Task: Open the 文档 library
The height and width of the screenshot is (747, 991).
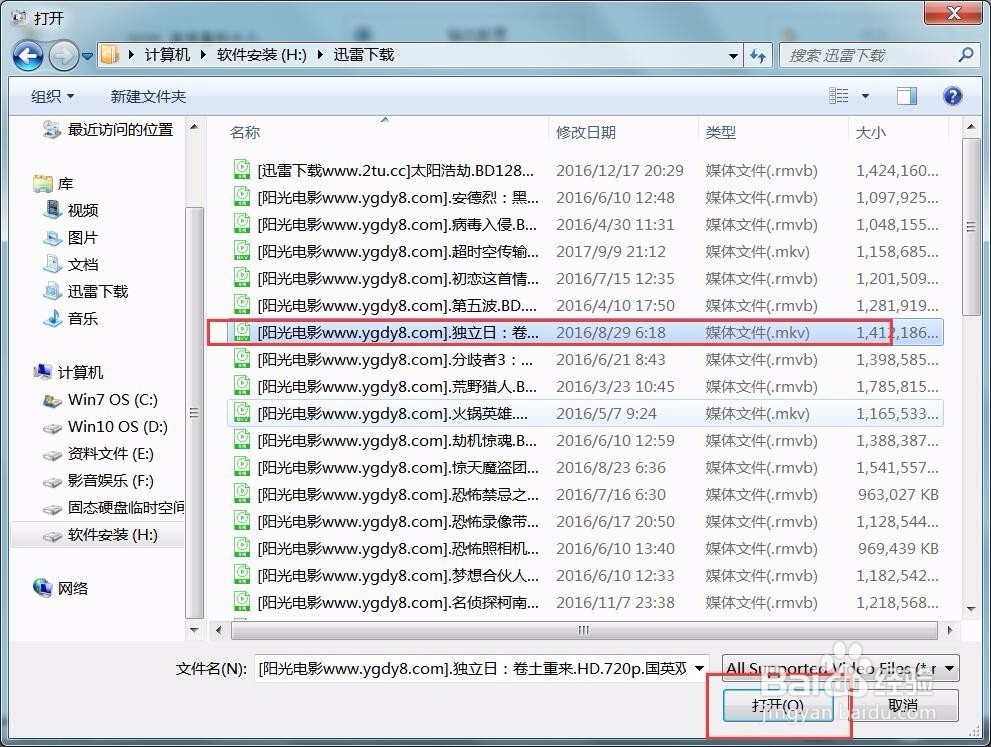Action: coord(71,265)
